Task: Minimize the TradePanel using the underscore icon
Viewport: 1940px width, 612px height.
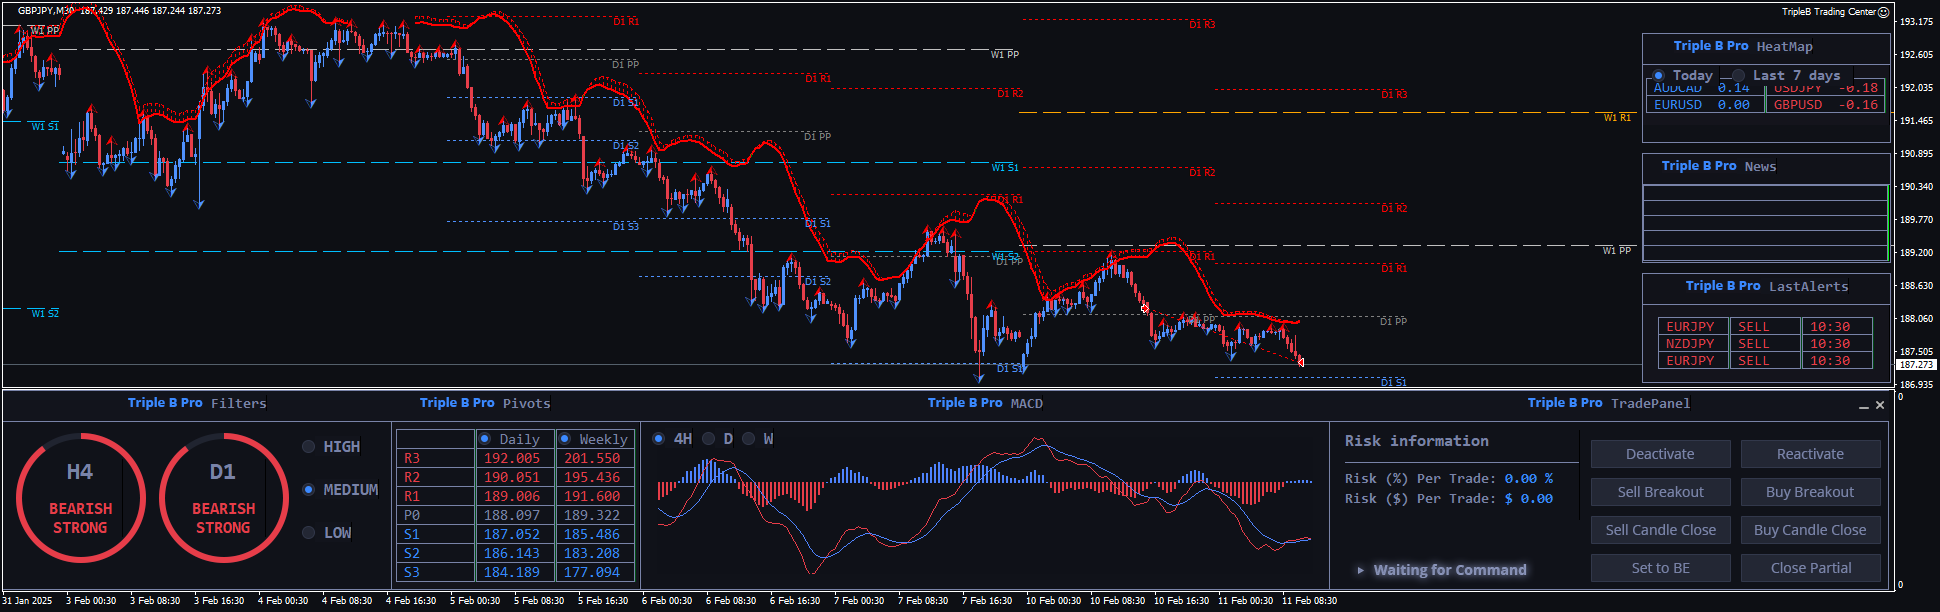Action: [1864, 405]
